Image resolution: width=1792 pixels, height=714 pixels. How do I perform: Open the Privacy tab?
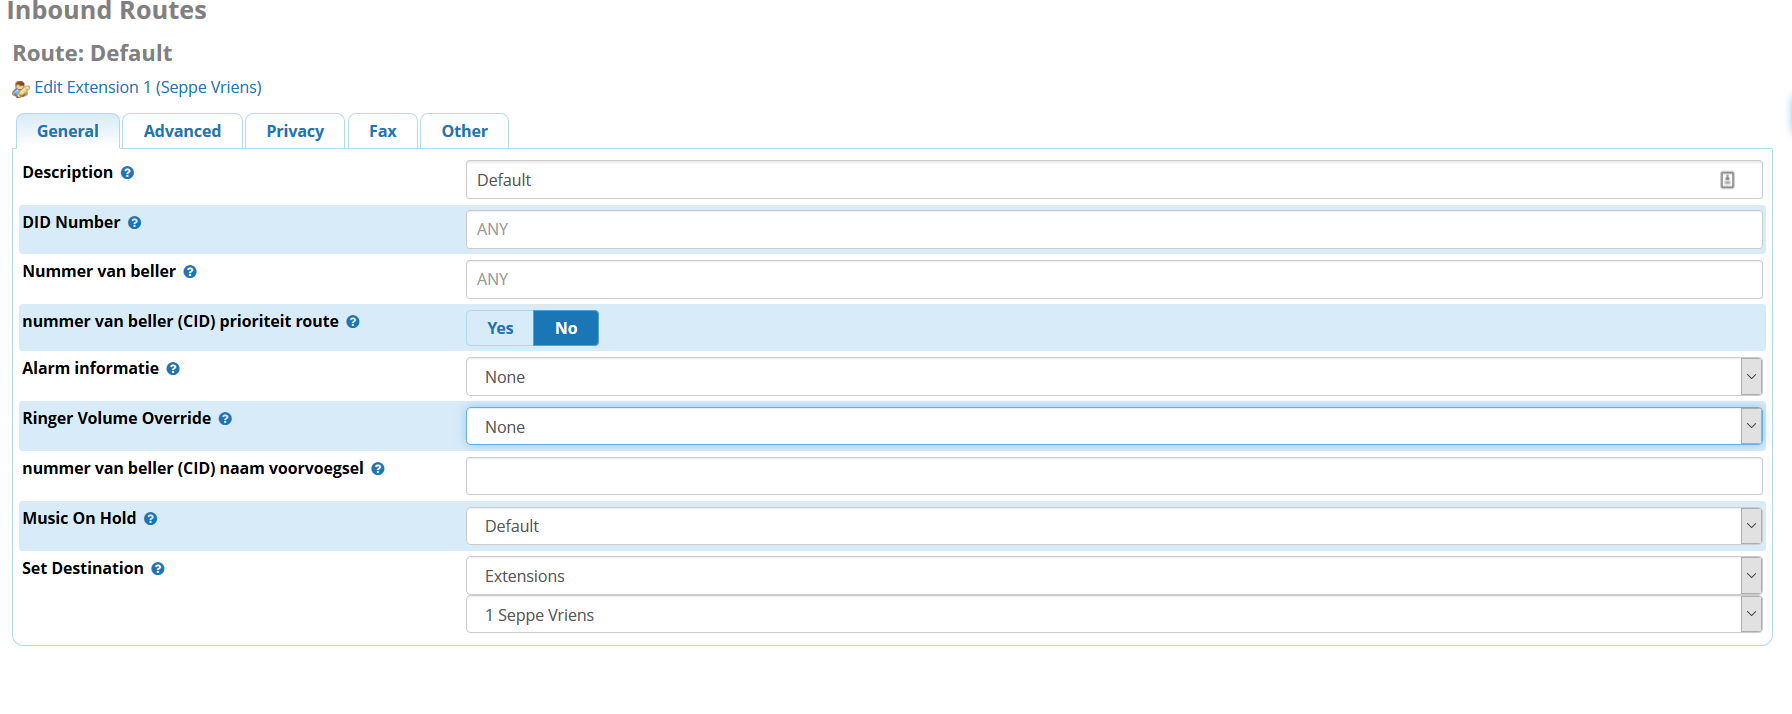point(295,131)
